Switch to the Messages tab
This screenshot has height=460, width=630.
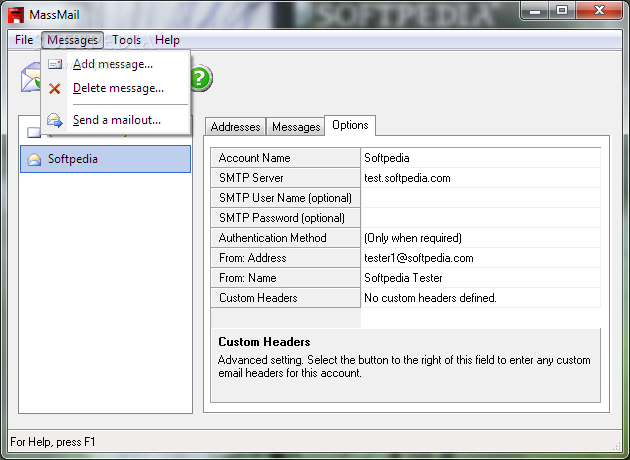click(x=296, y=127)
